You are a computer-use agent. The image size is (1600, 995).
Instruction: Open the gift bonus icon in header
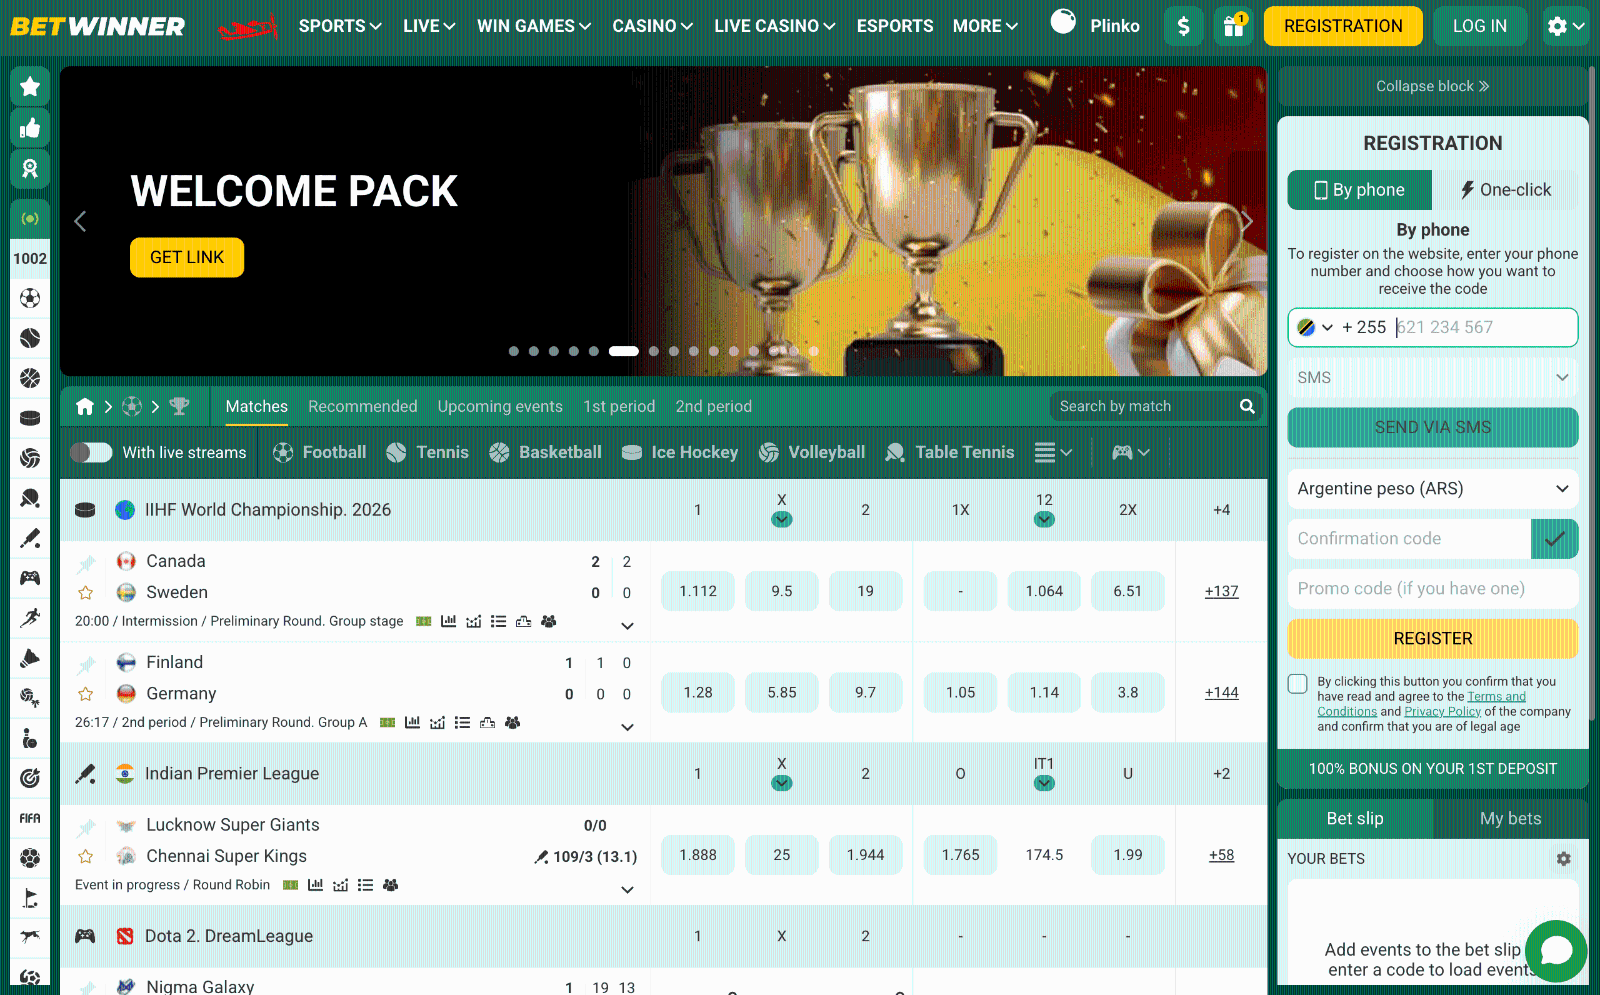(x=1234, y=26)
